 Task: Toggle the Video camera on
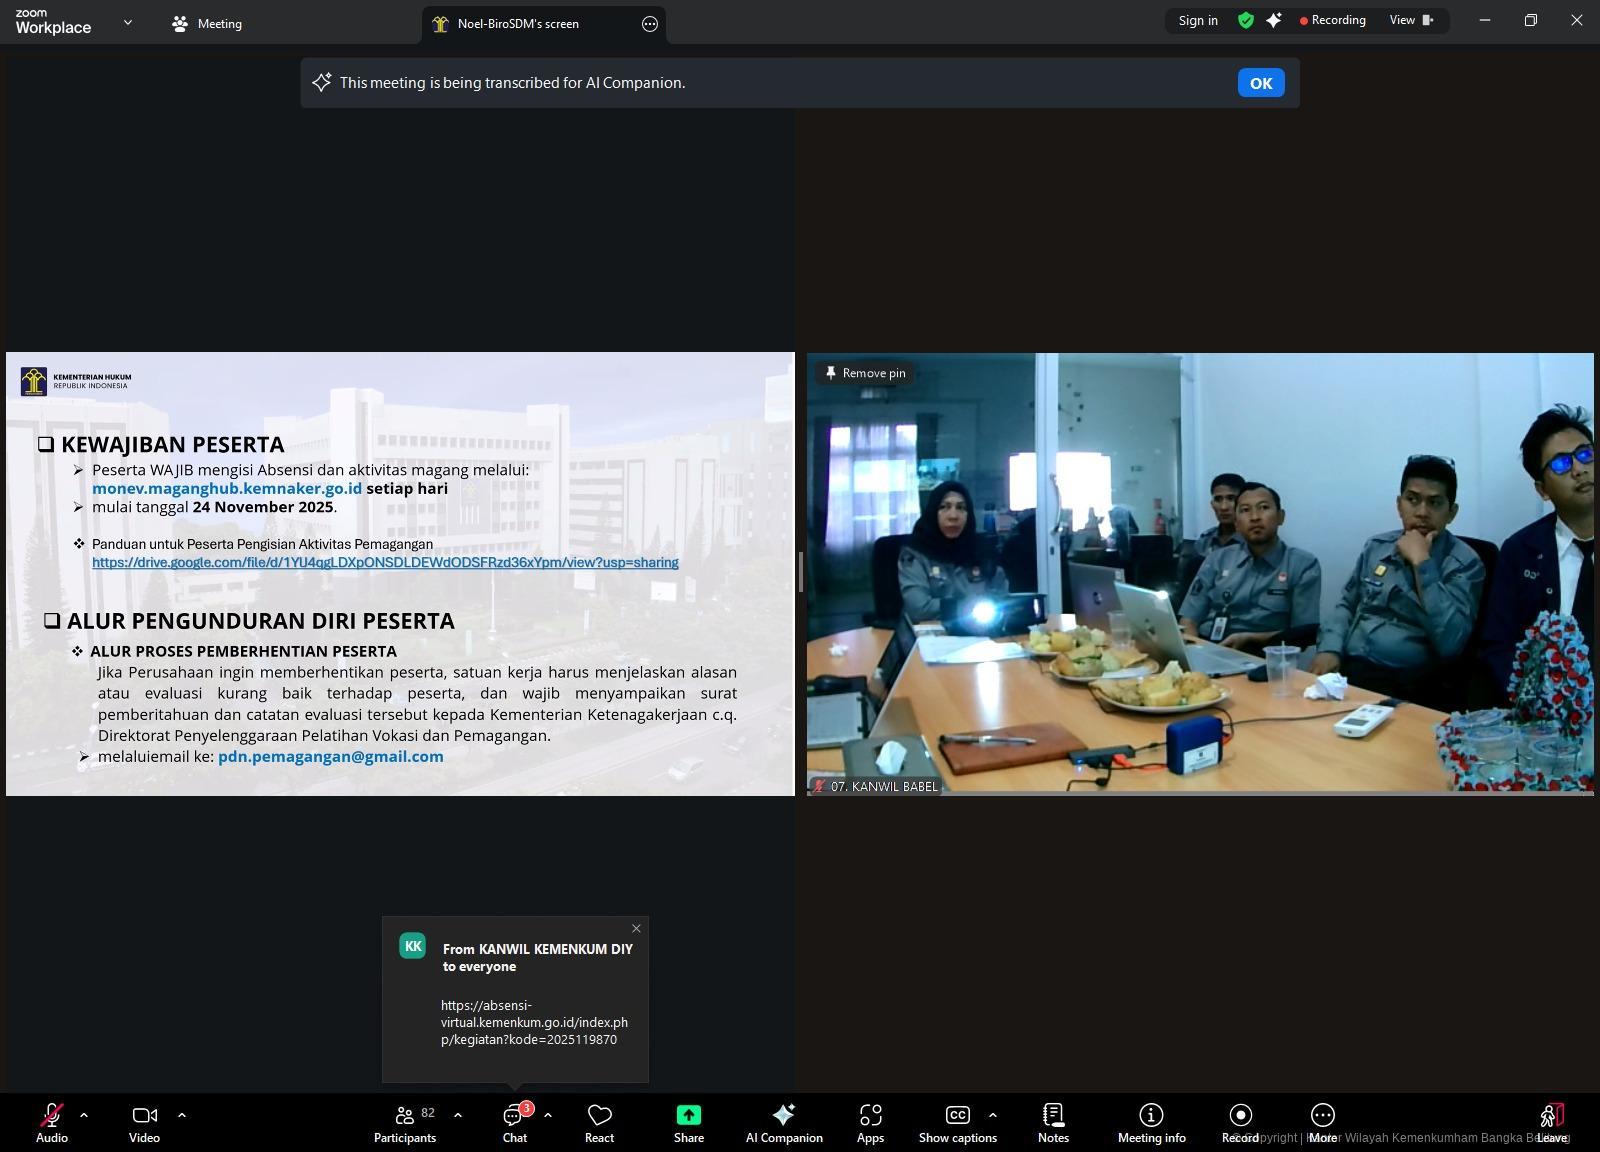point(144,1122)
